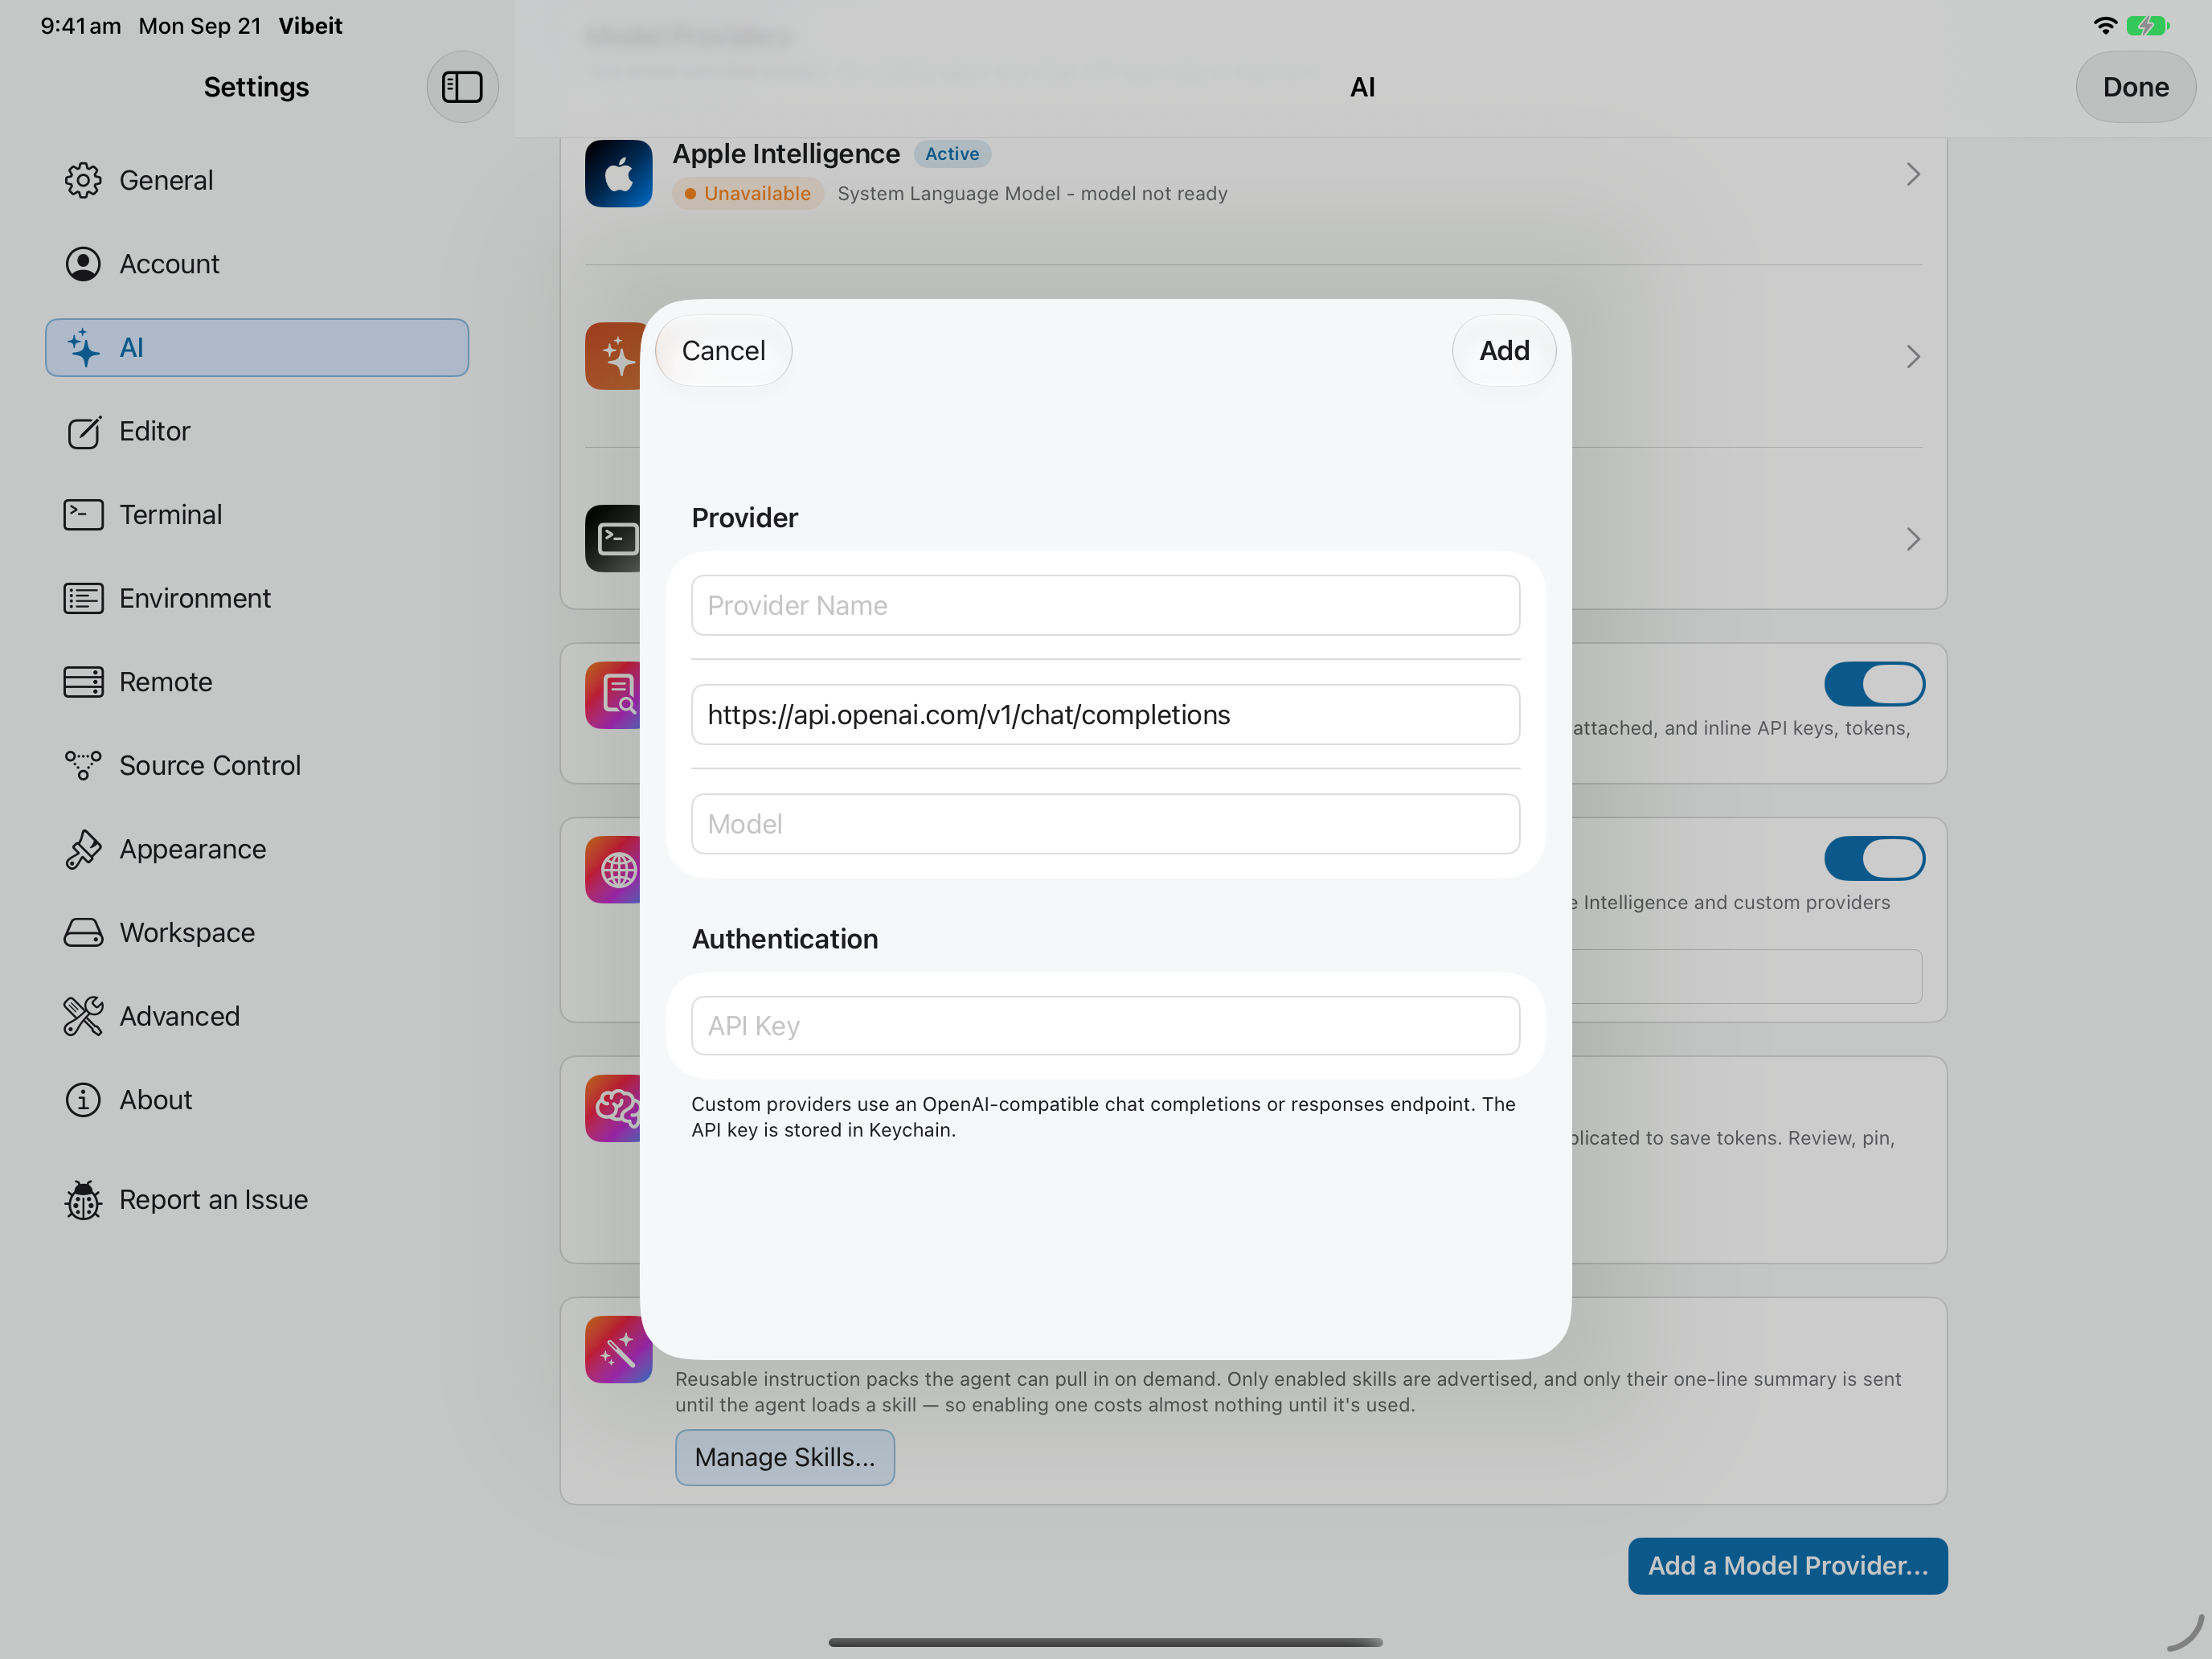Click the Apple Intelligence provider title

[786, 154]
